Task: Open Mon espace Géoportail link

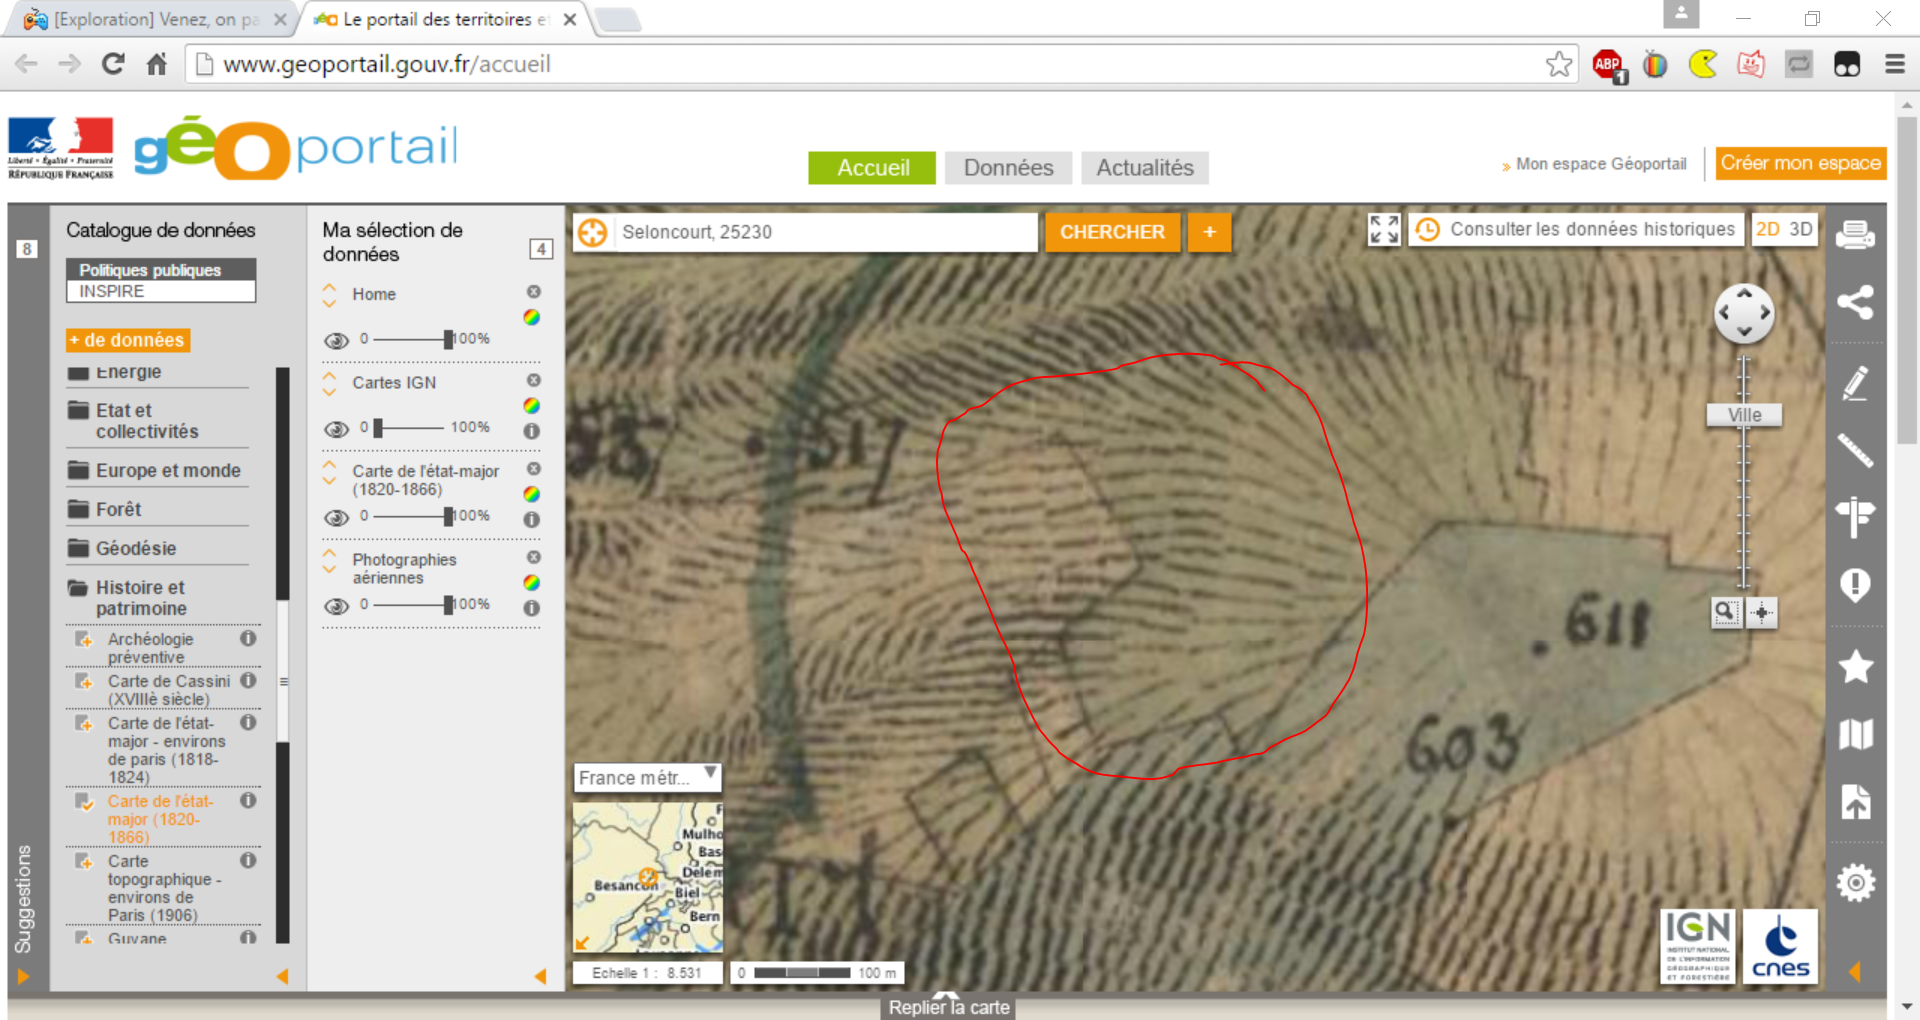Action: pyautogui.click(x=1601, y=164)
